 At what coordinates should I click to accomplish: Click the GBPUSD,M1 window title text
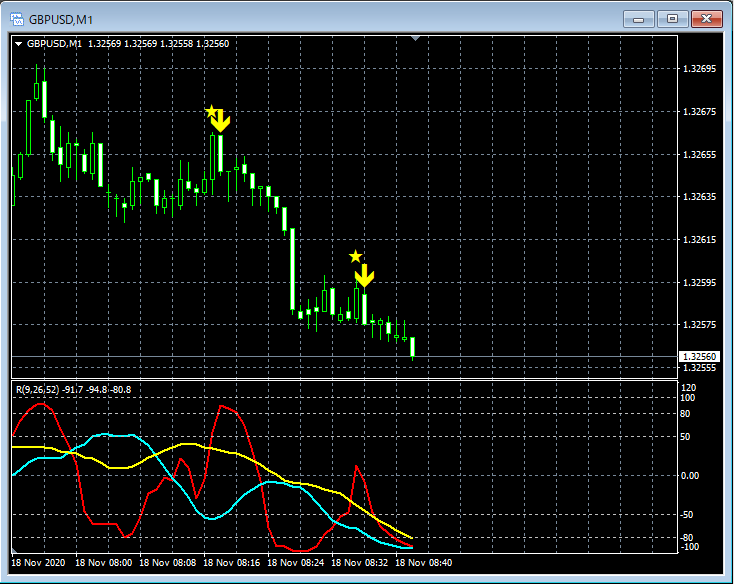click(61, 19)
